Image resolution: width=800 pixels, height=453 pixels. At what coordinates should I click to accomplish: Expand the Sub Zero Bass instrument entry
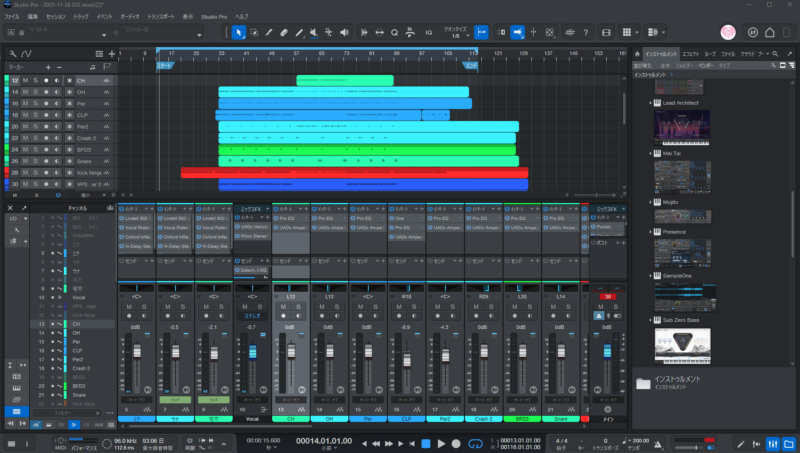pos(651,319)
